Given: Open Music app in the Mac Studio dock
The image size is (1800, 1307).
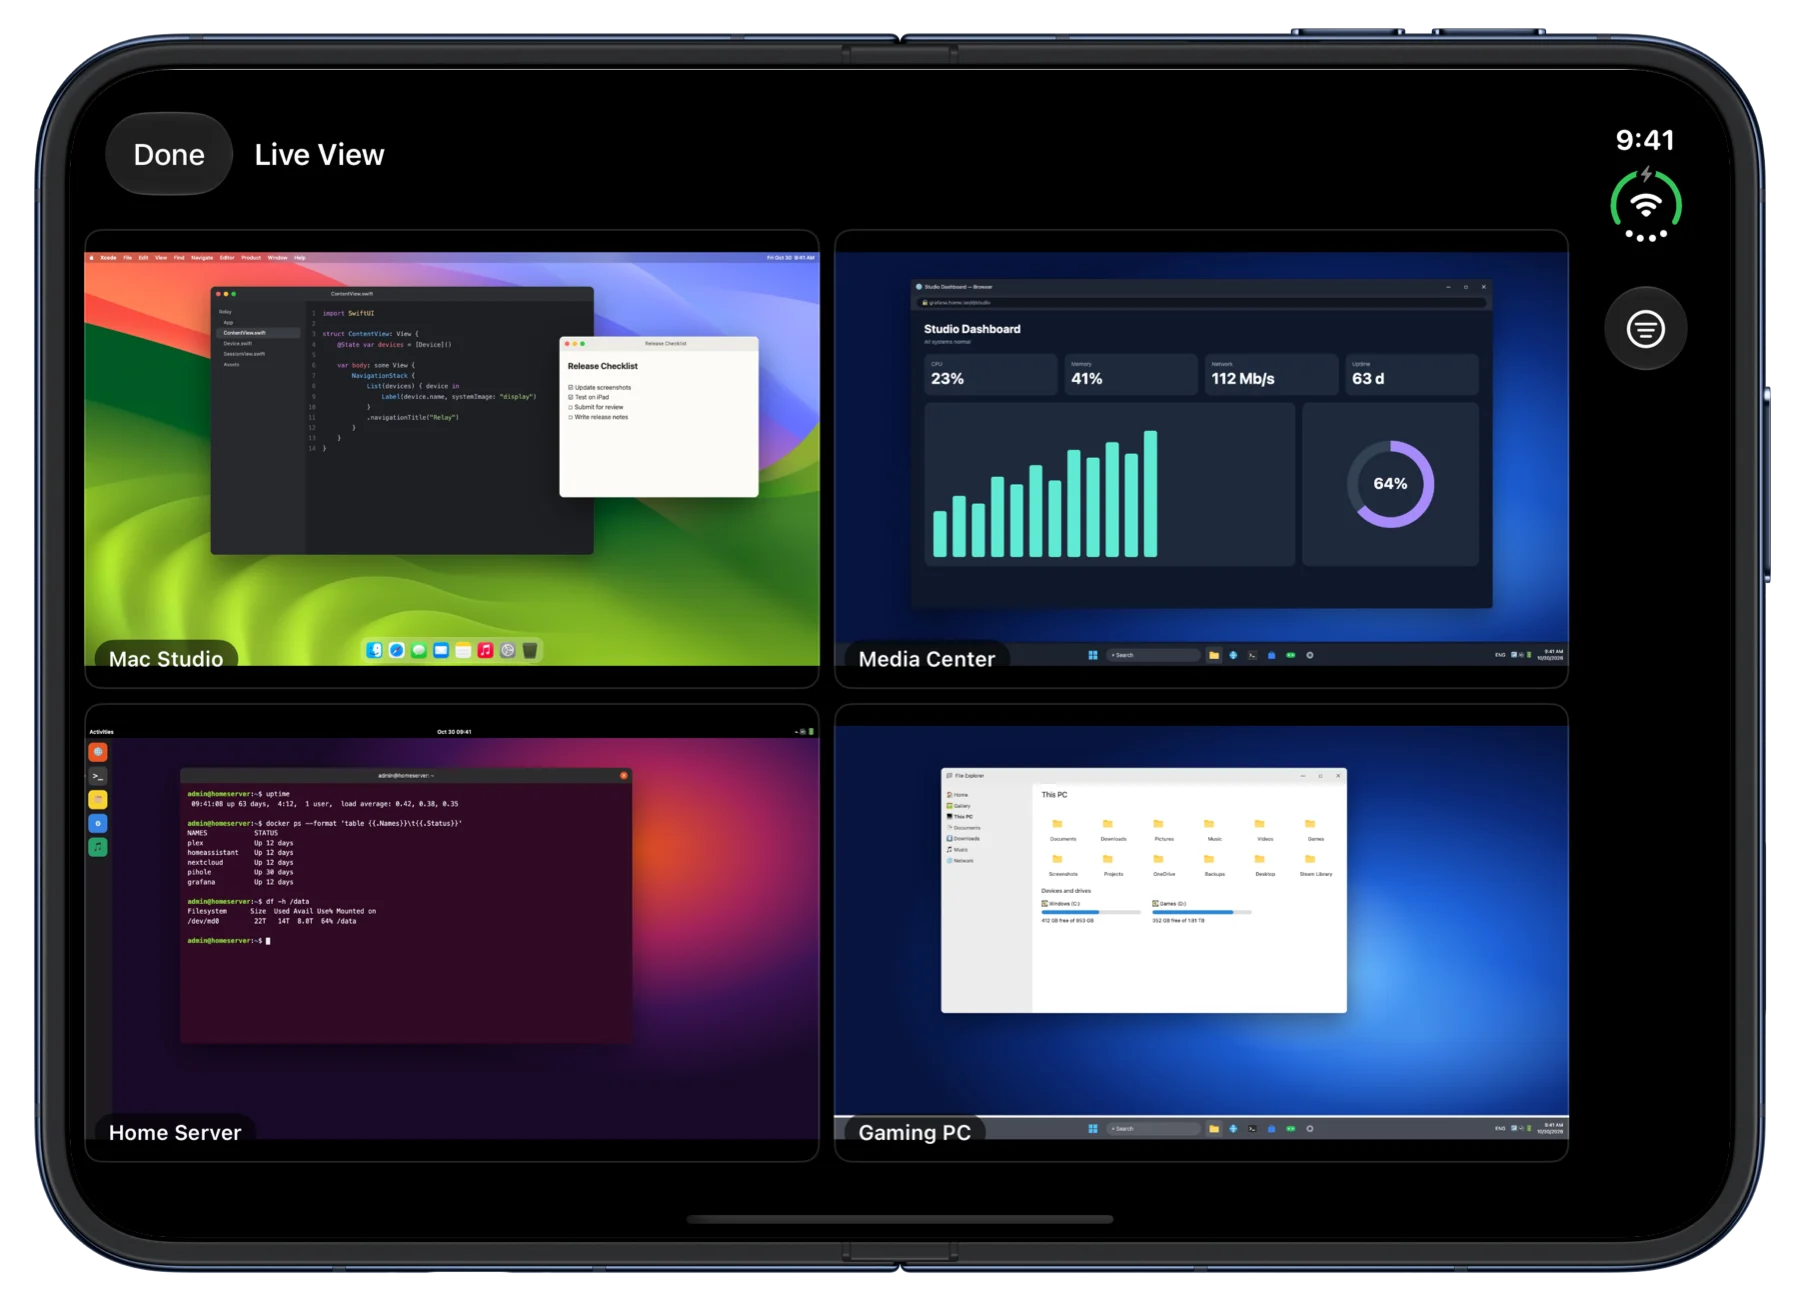Looking at the screenshot, I should coord(485,651).
